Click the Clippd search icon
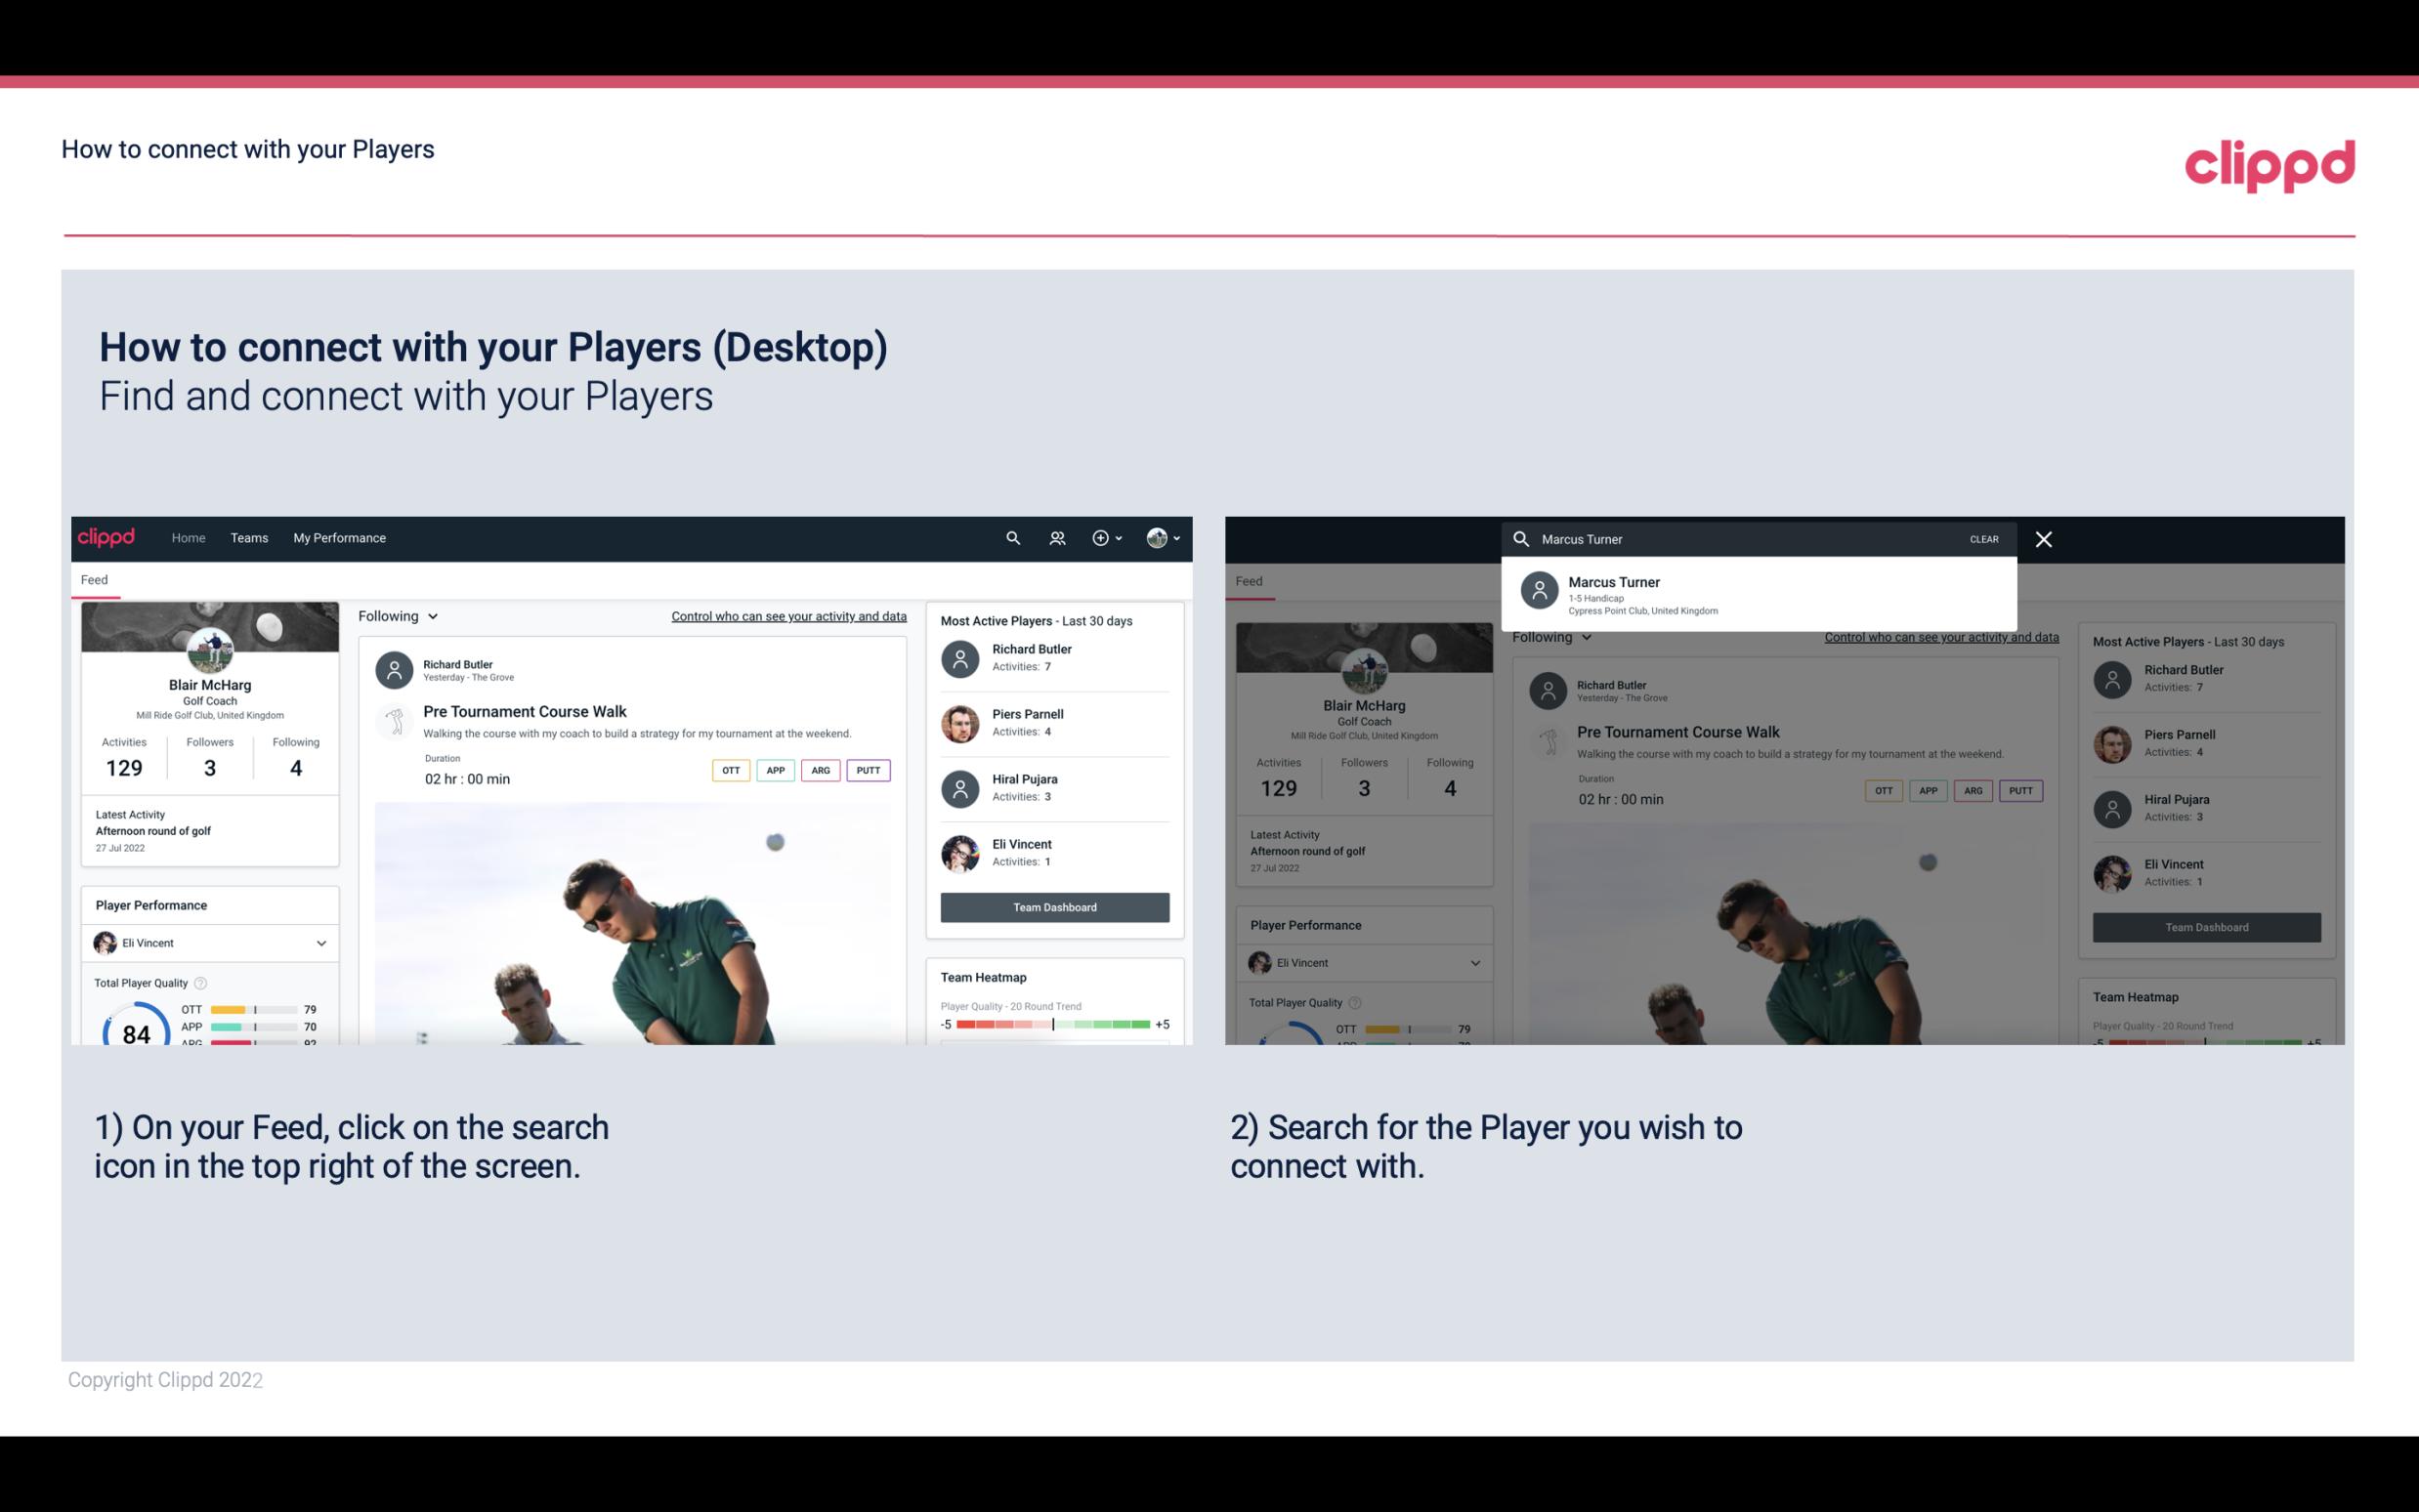The height and width of the screenshot is (1512, 2419). pyautogui.click(x=1008, y=538)
